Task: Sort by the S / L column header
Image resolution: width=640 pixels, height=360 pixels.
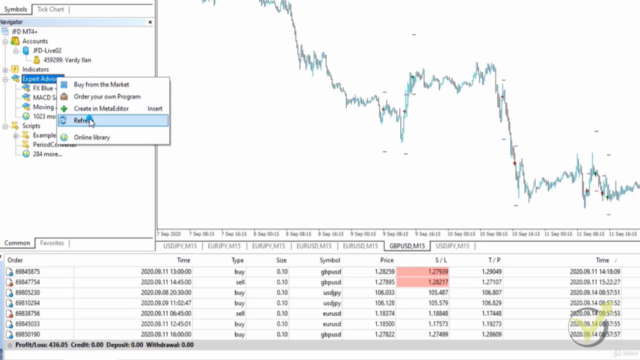Action: (x=441, y=260)
